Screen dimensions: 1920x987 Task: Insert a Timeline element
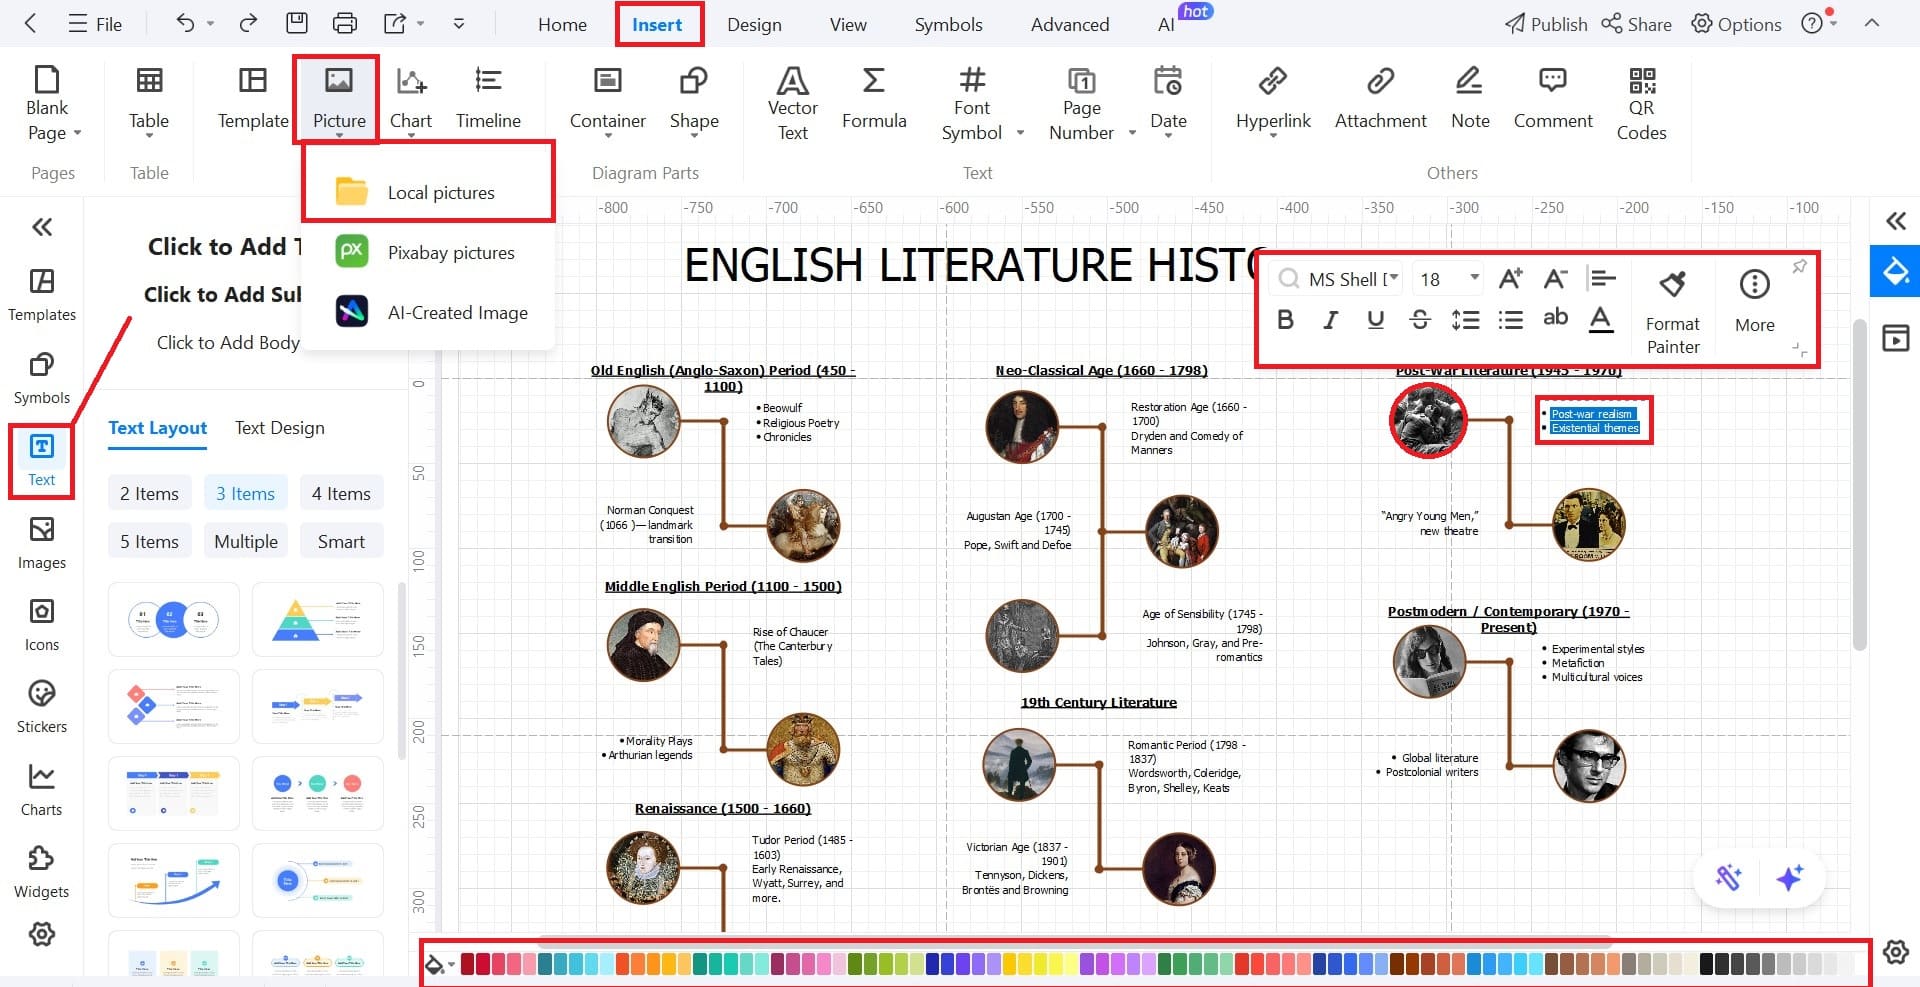(488, 99)
